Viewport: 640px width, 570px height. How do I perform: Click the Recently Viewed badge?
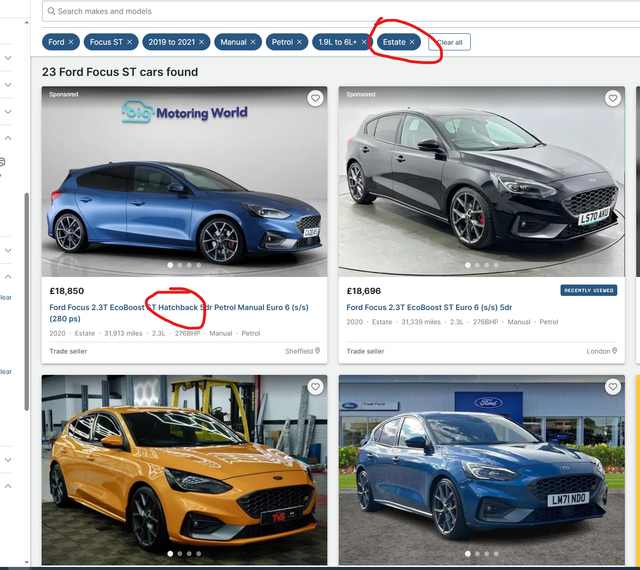pyautogui.click(x=589, y=290)
